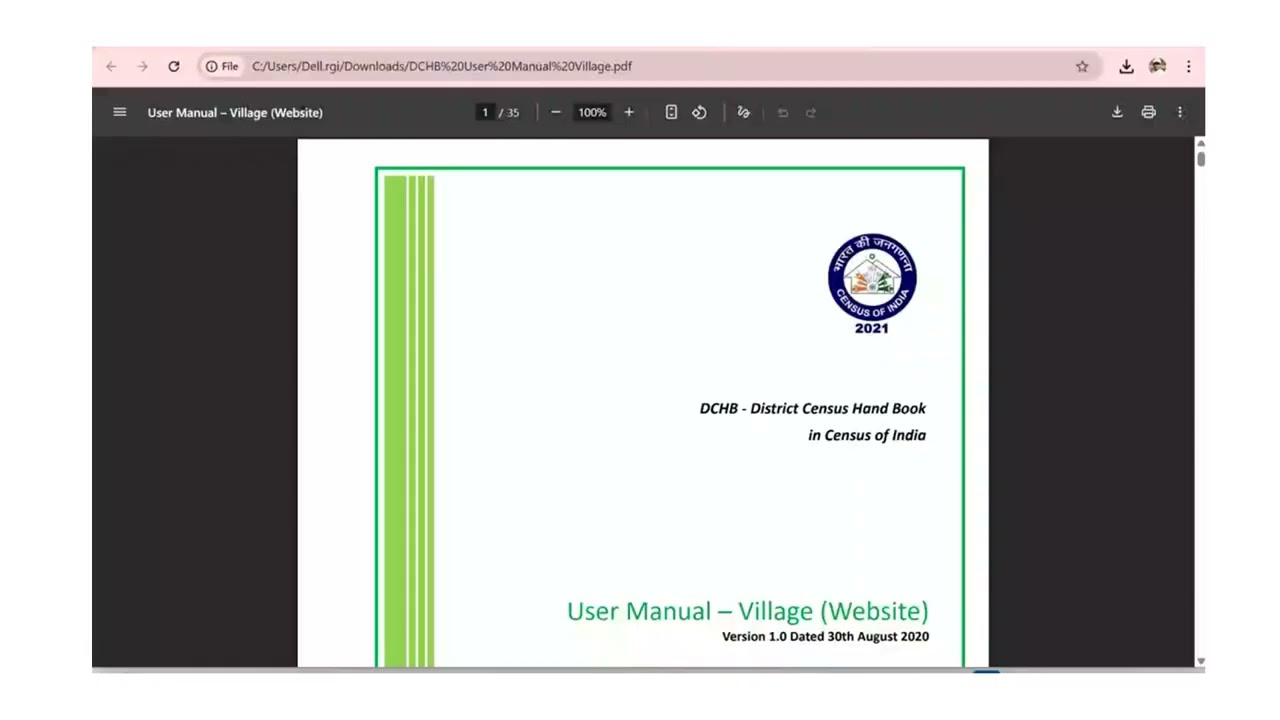
Task: Click the '/ 35' total pages text
Action: tap(510, 112)
